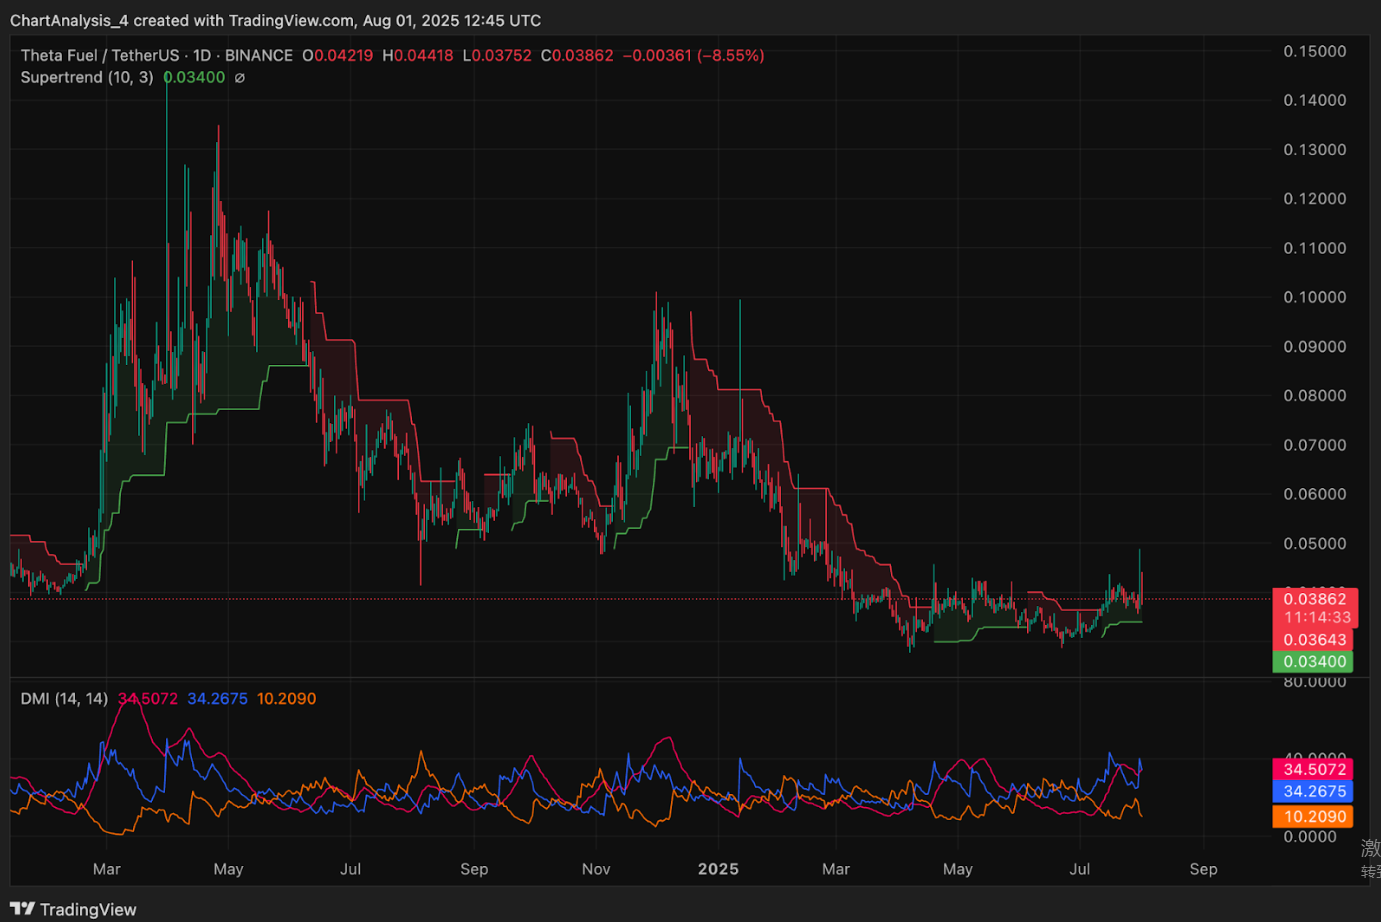1381x922 pixels.
Task: Click the bar countdown timer 11:14:33
Action: pos(1316,618)
